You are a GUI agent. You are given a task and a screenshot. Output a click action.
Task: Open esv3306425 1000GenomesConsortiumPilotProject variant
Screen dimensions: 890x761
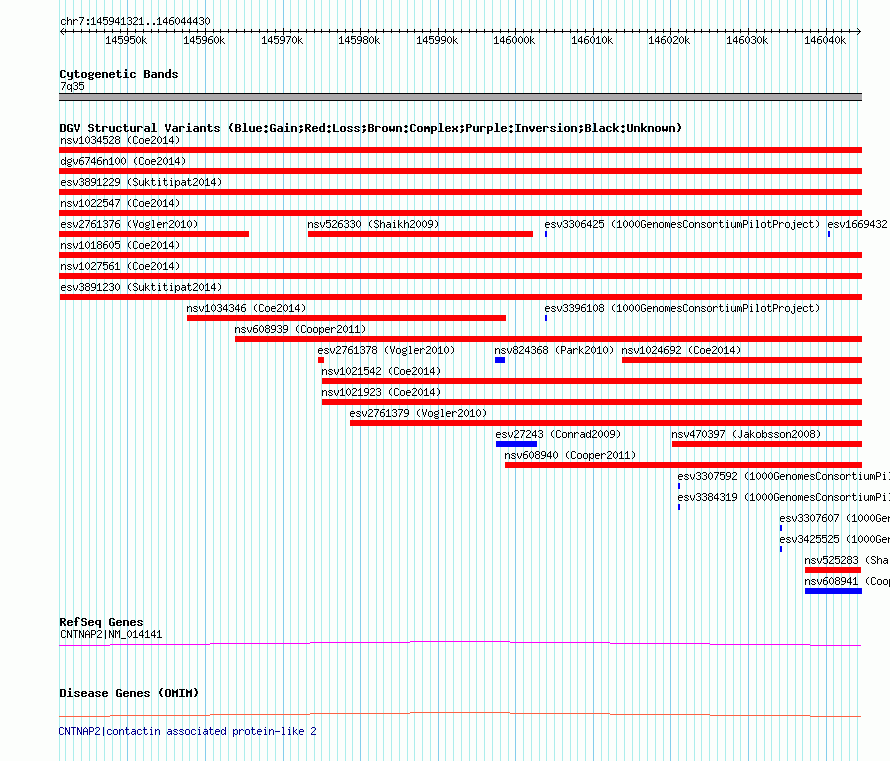click(682, 224)
